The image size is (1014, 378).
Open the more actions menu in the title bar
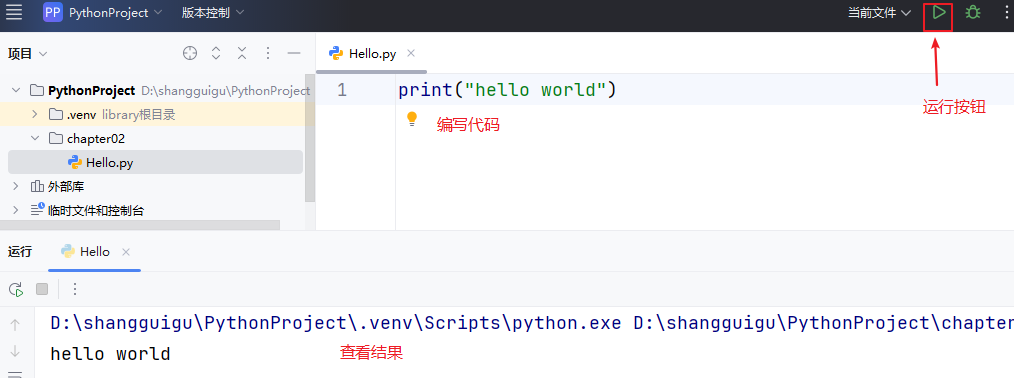tap(1008, 12)
